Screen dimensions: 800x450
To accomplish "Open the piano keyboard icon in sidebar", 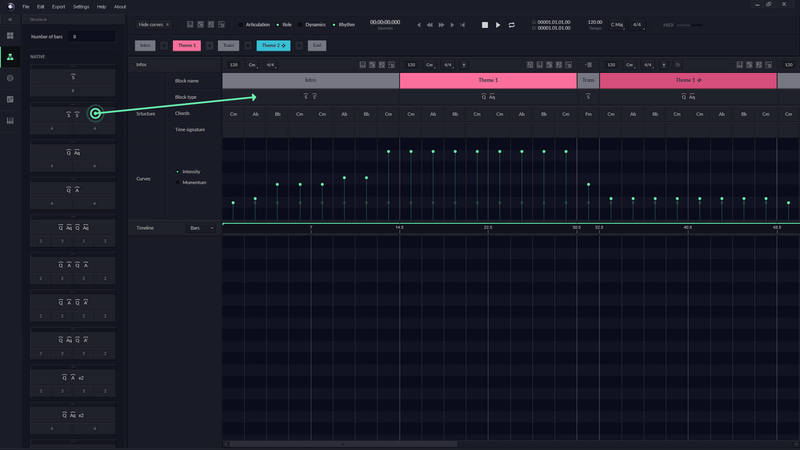I will point(10,121).
